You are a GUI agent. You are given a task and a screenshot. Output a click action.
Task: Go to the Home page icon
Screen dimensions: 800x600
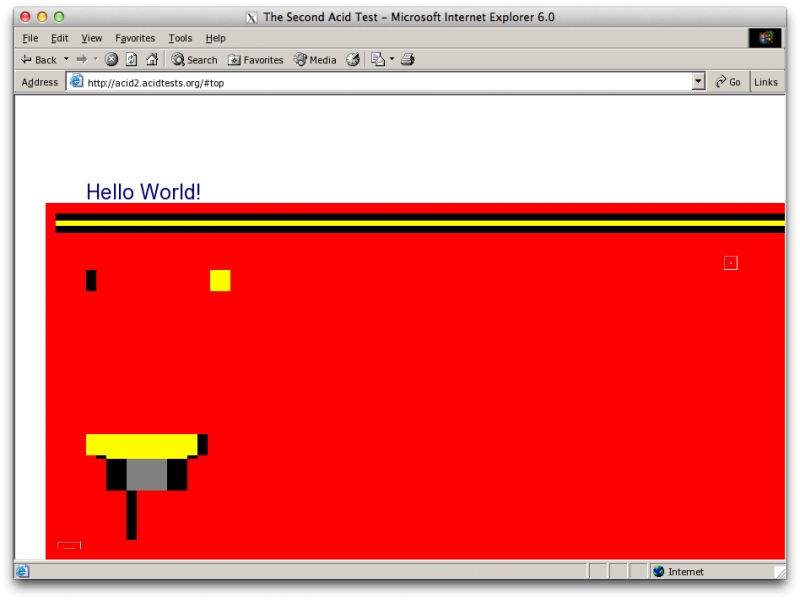coord(152,60)
